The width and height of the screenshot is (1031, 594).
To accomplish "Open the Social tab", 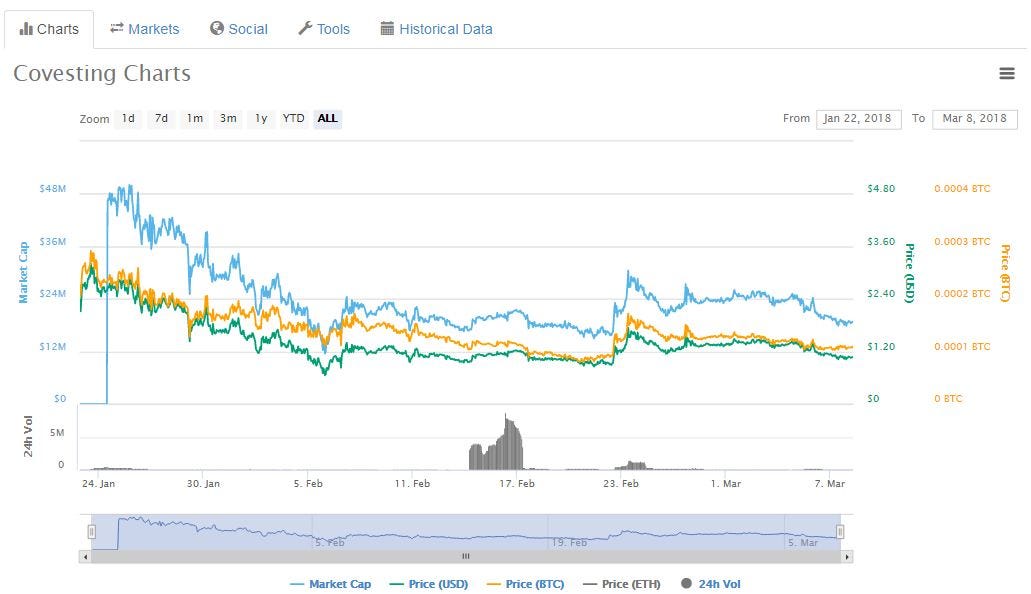I will point(239,29).
